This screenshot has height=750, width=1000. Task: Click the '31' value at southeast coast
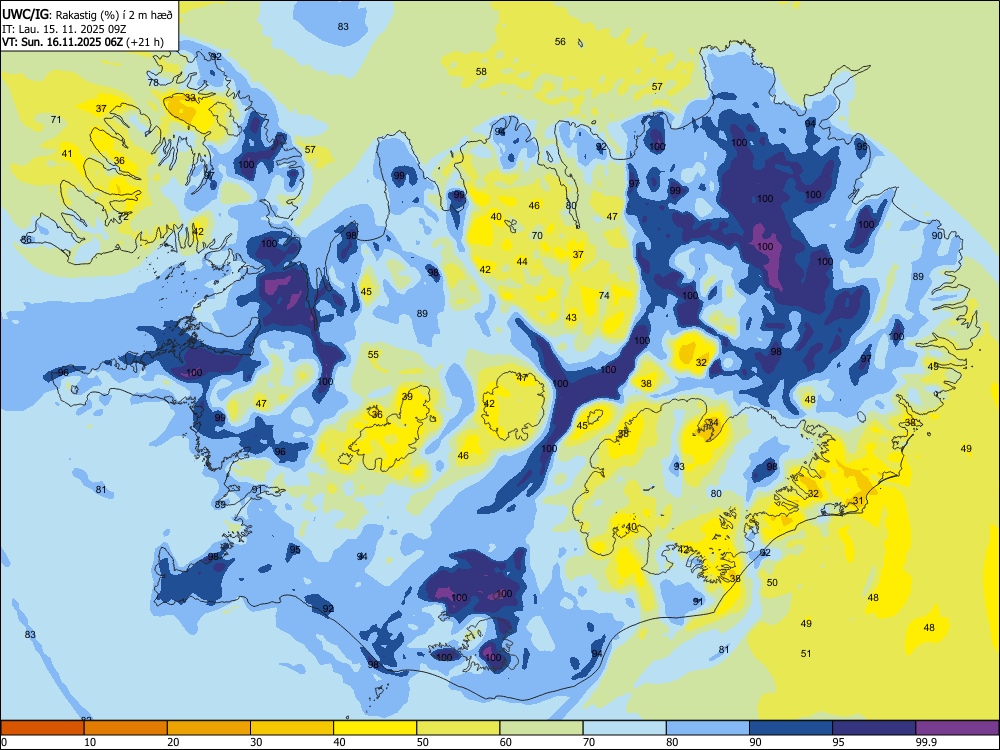tap(858, 501)
